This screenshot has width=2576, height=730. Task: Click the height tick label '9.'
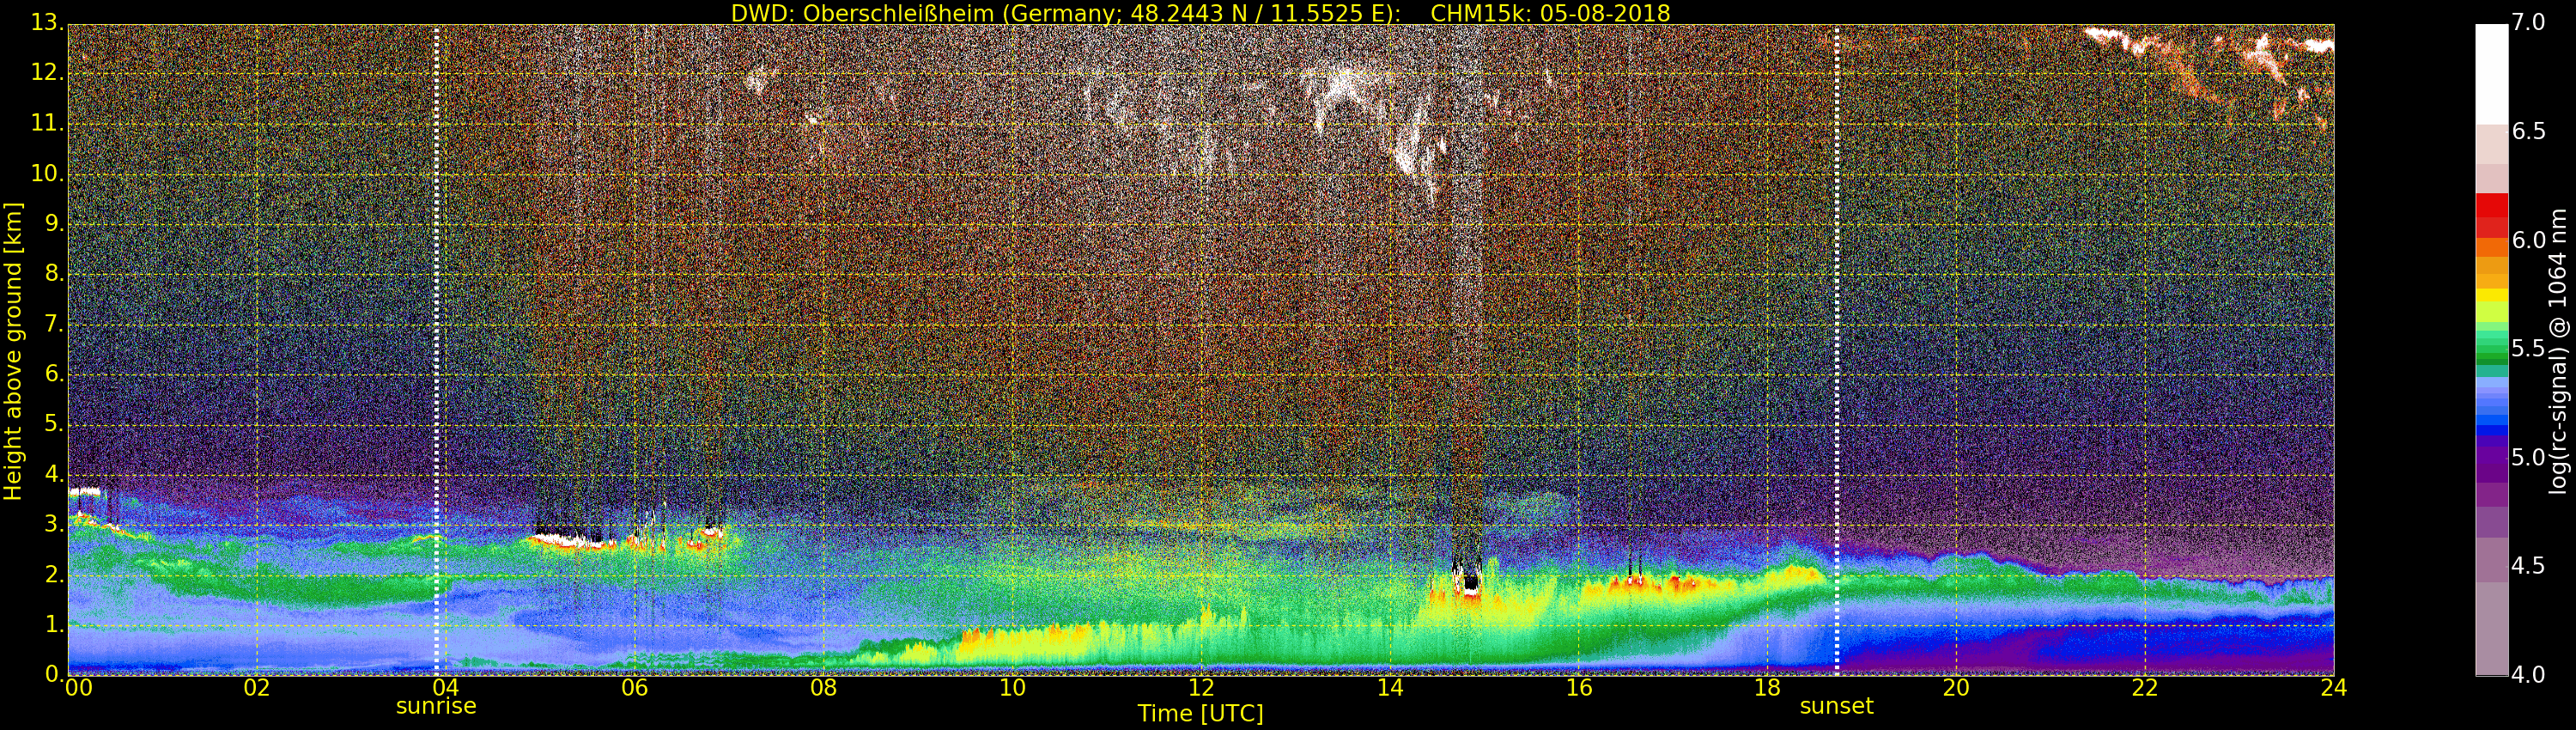click(54, 224)
